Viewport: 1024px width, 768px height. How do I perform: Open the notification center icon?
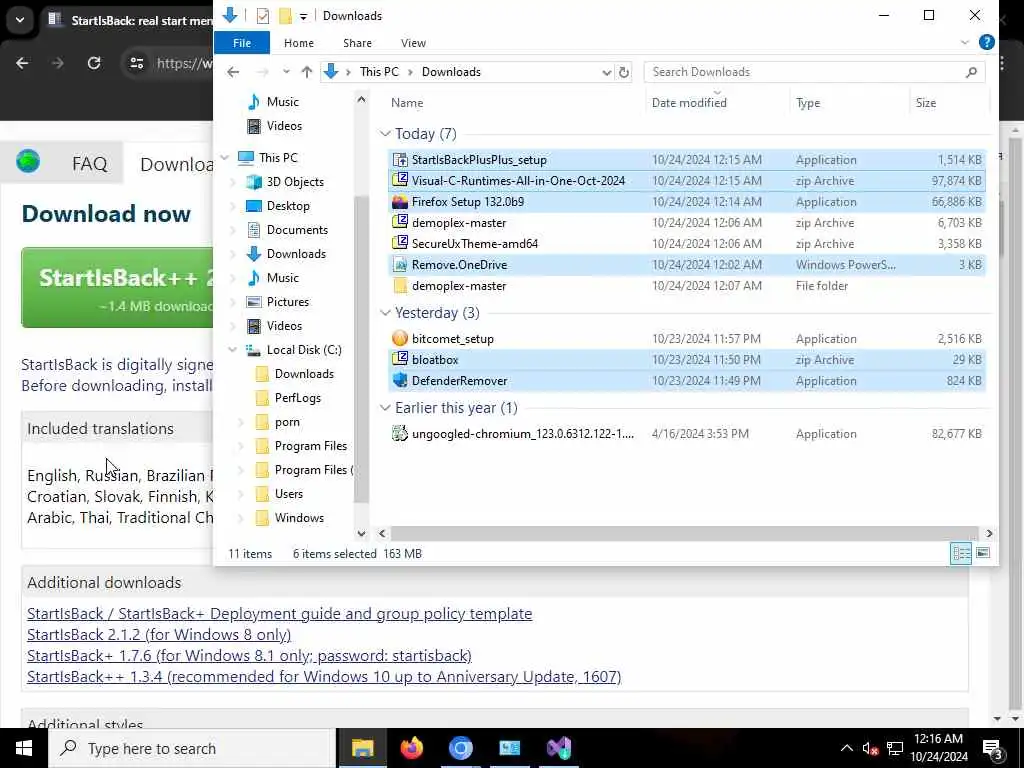pyautogui.click(x=993, y=749)
